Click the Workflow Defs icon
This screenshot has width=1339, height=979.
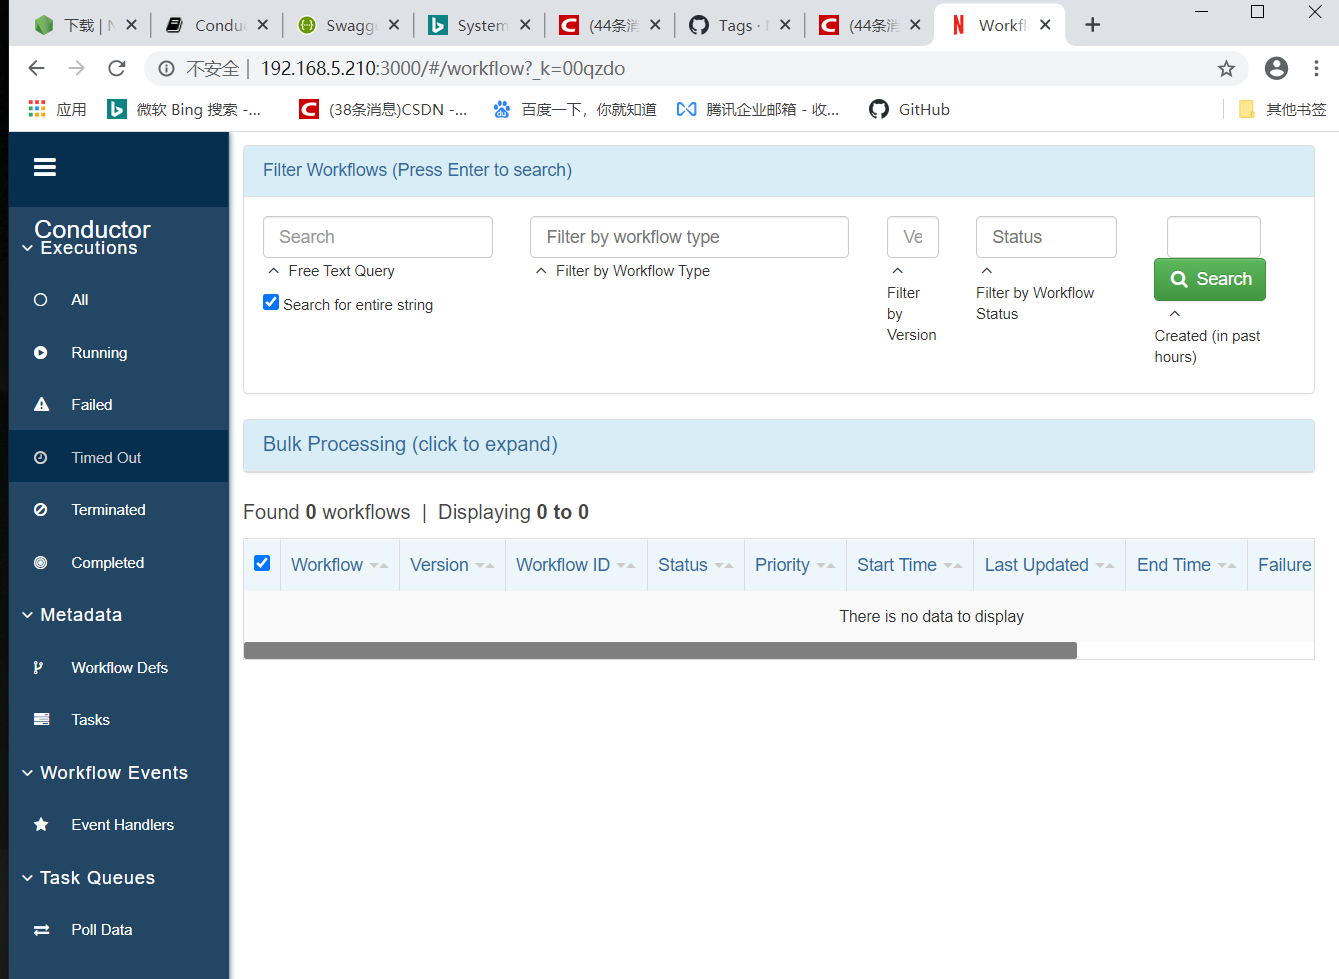pyautogui.click(x=40, y=667)
